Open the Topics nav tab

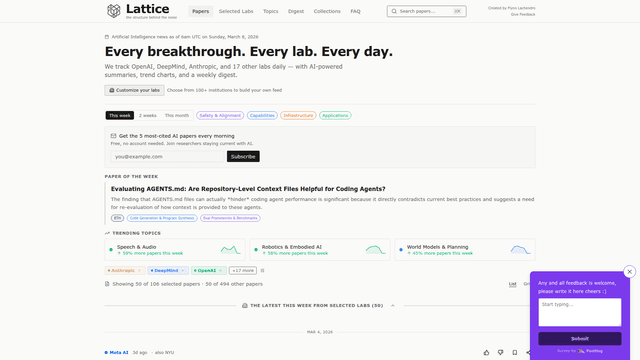271,11
